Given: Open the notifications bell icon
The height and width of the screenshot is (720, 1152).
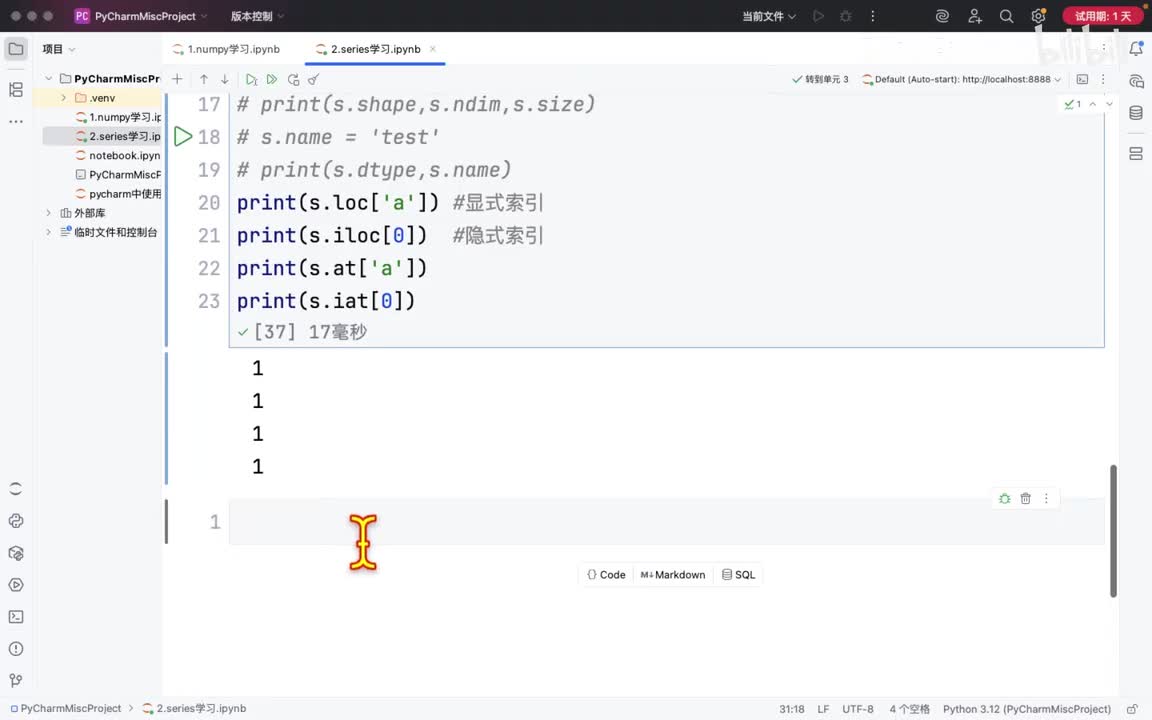Looking at the screenshot, I should 1136,49.
